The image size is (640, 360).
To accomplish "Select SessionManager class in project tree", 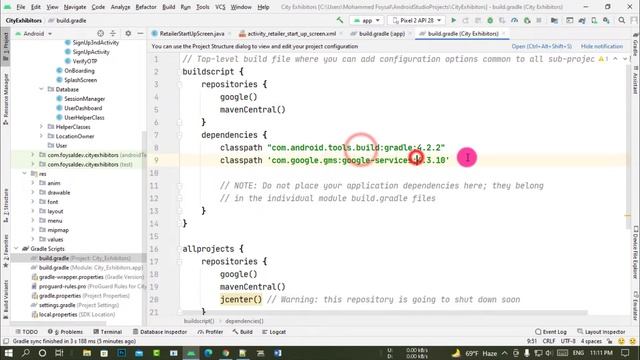I will 84,98.
